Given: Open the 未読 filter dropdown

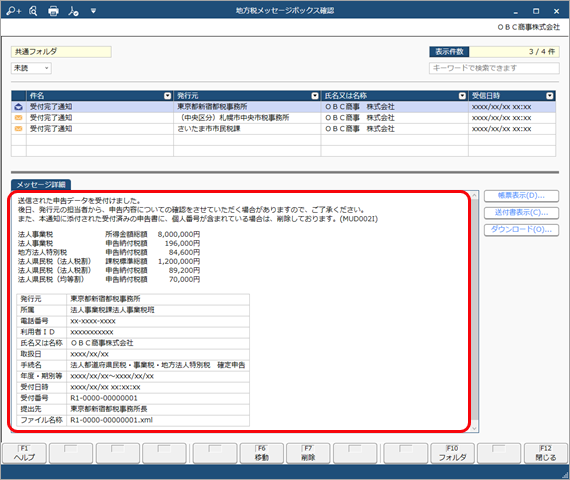Looking at the screenshot, I should 31,68.
